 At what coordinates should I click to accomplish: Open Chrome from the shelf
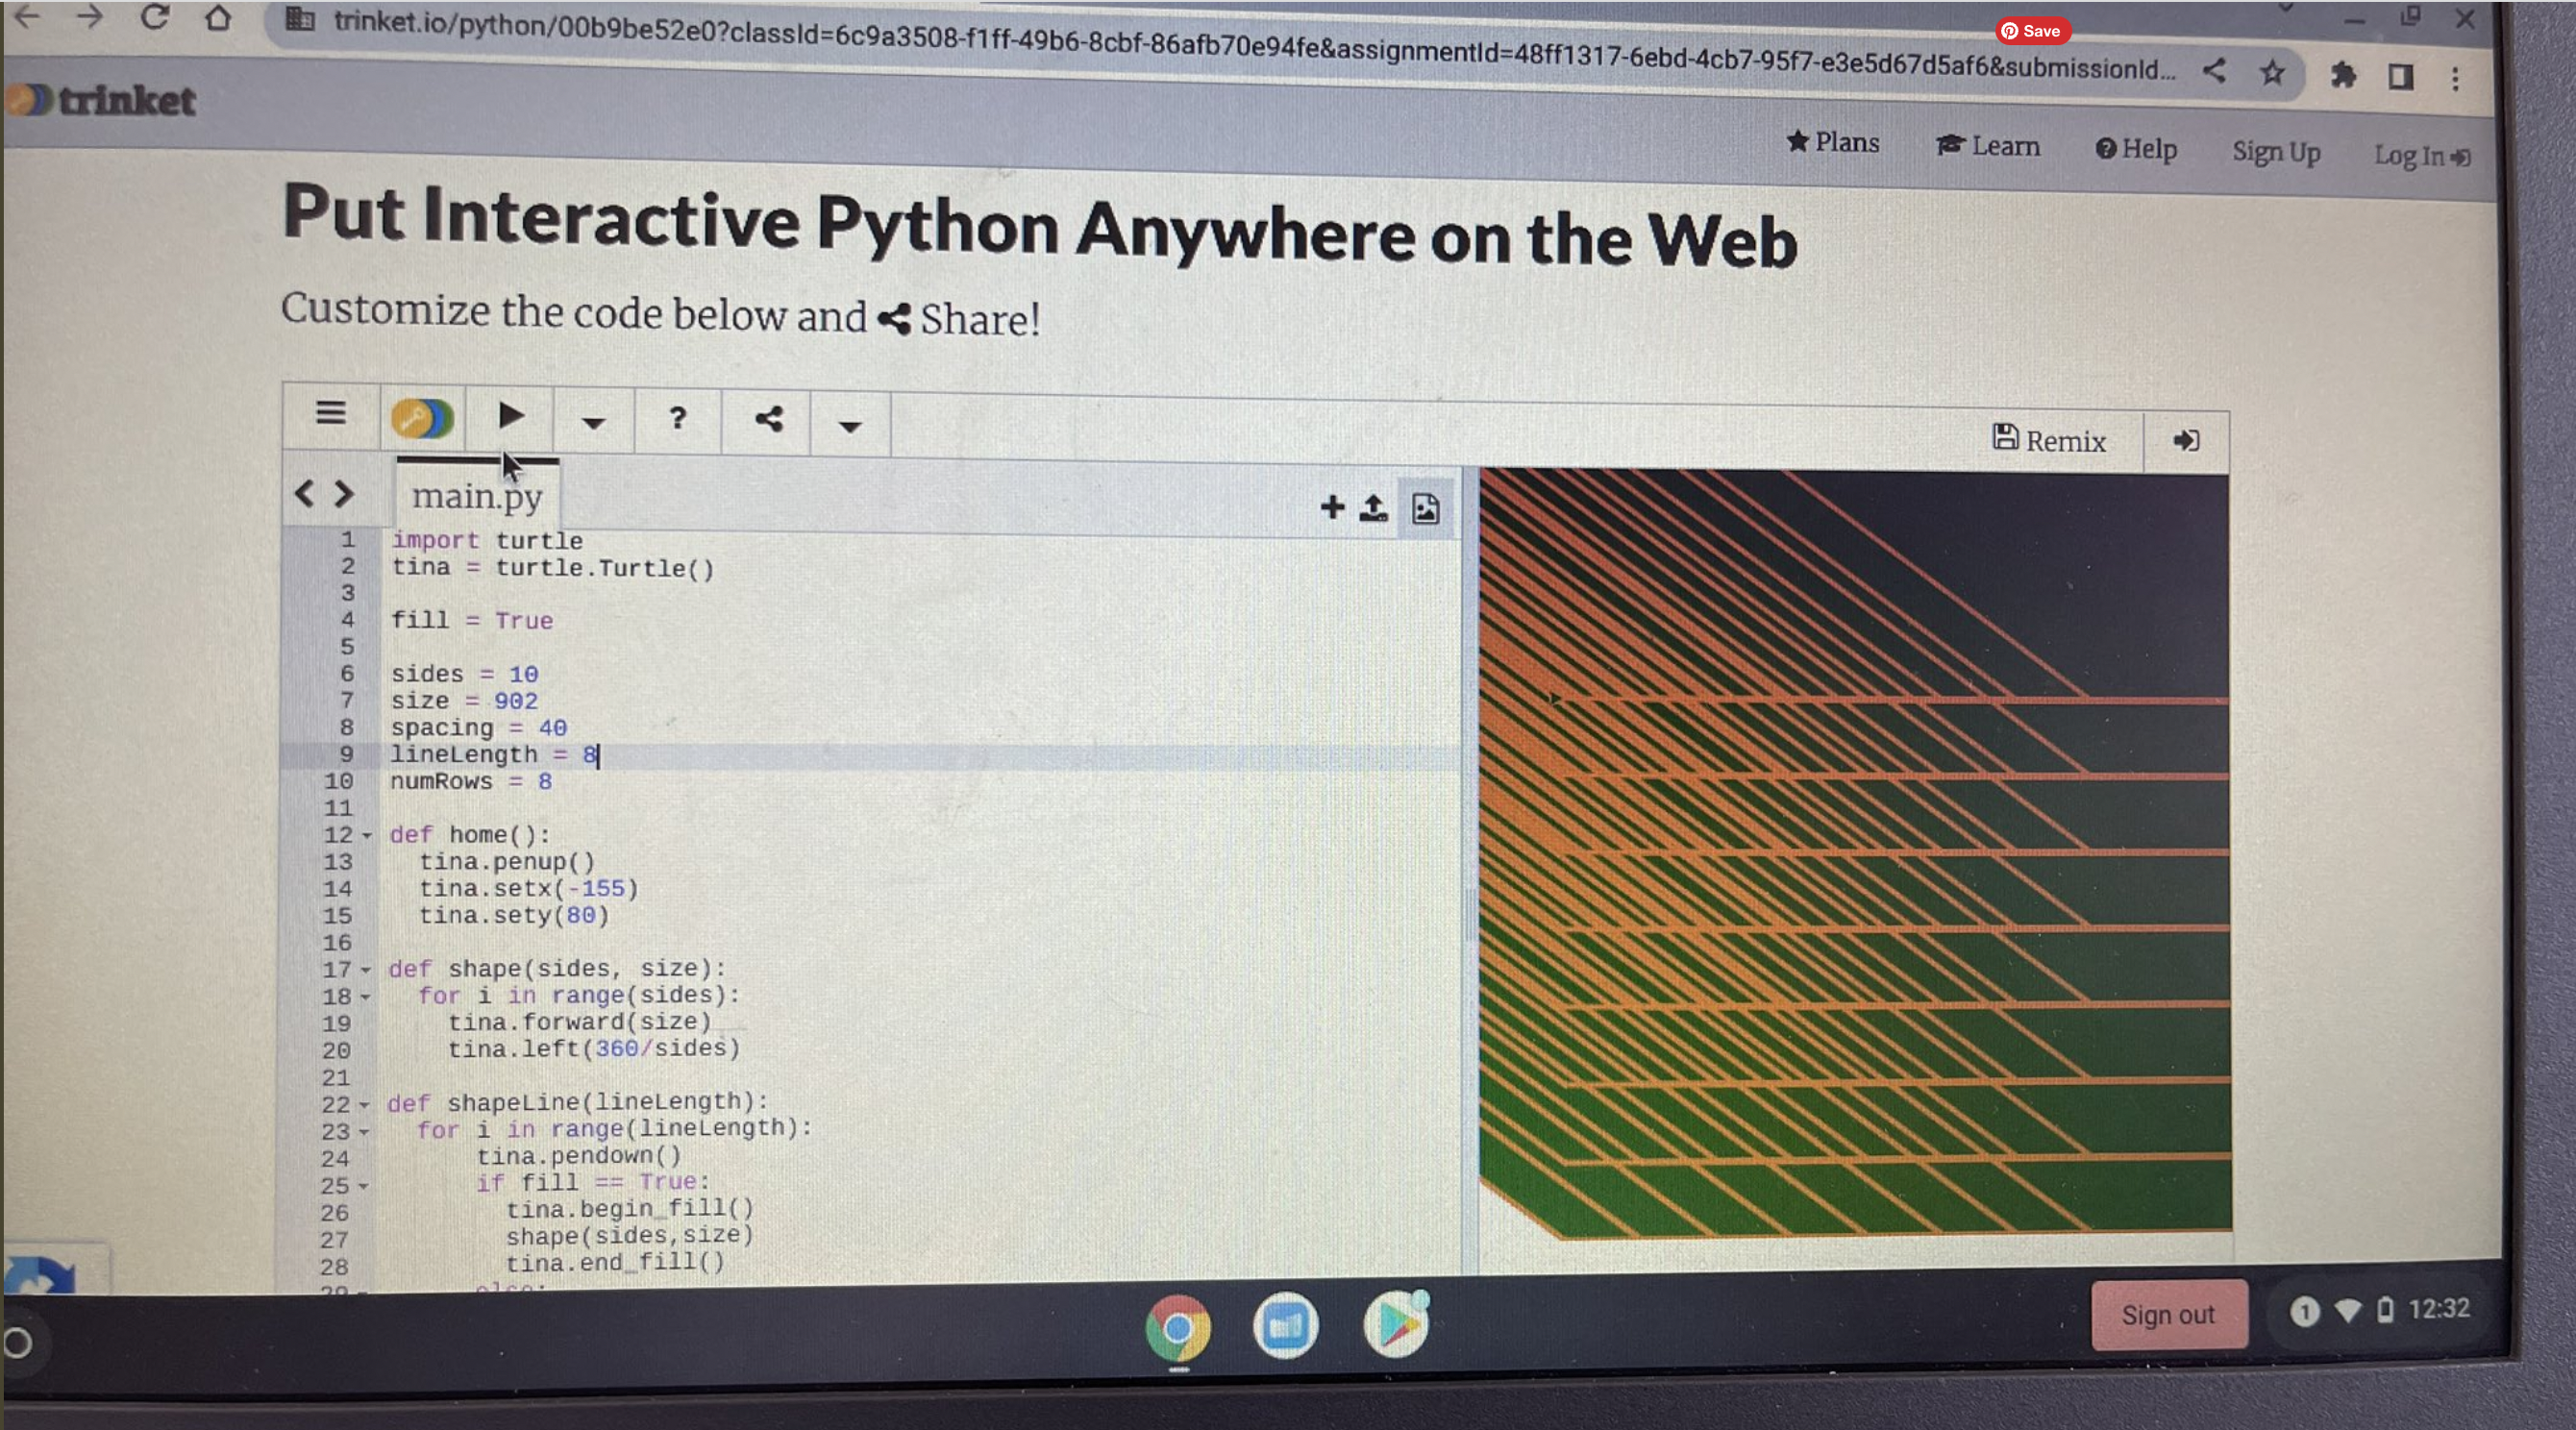click(x=1178, y=1328)
